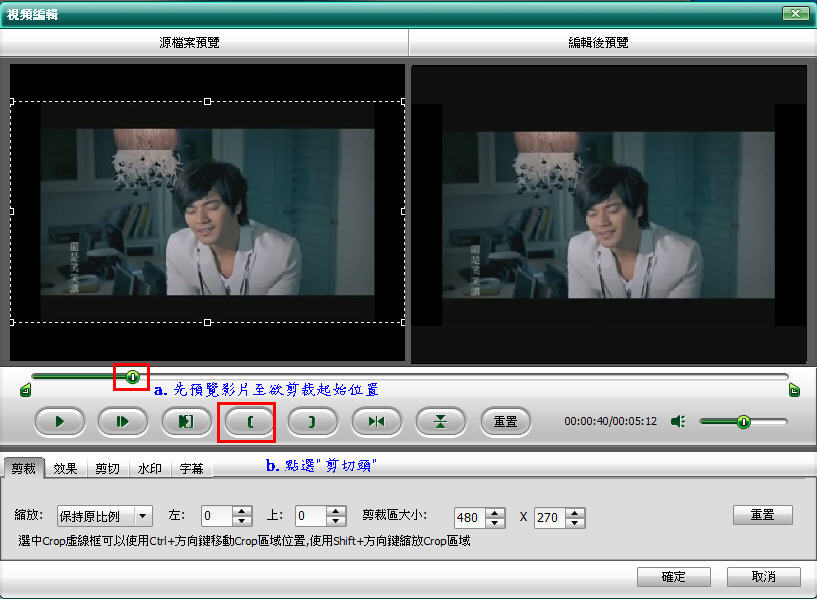Click the left trim-start marker under timeline
This screenshot has height=599, width=817.
click(25, 390)
